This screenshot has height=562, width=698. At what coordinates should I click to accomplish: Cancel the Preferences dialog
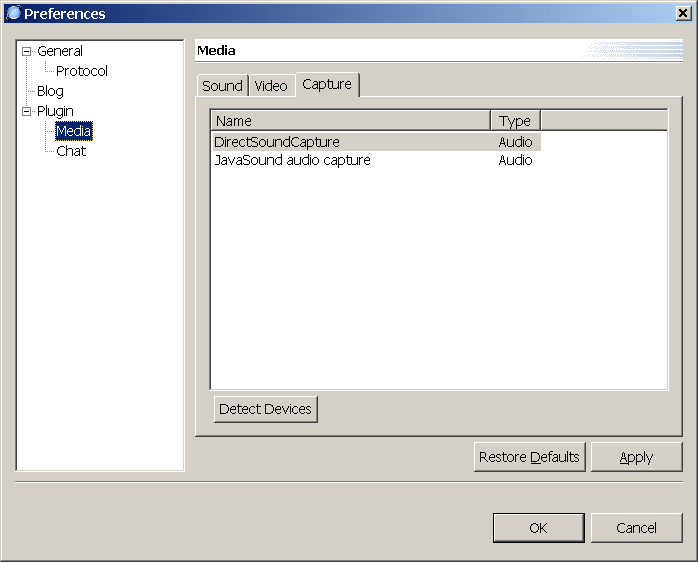point(636,528)
